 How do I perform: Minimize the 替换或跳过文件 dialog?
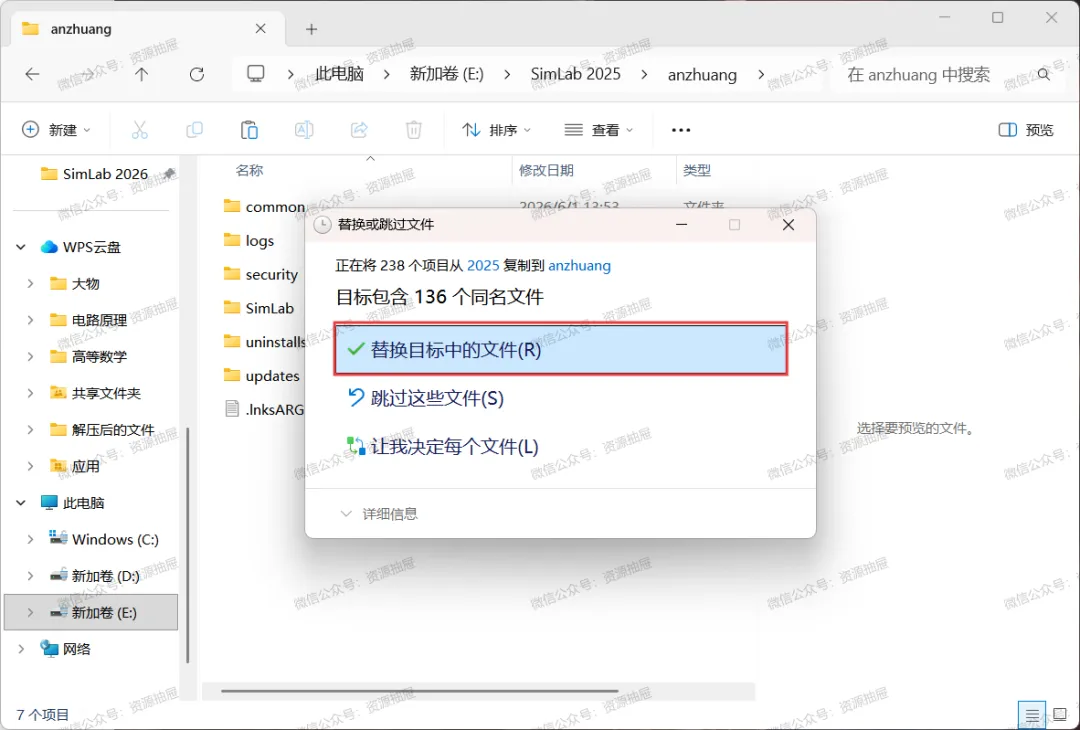click(x=681, y=225)
